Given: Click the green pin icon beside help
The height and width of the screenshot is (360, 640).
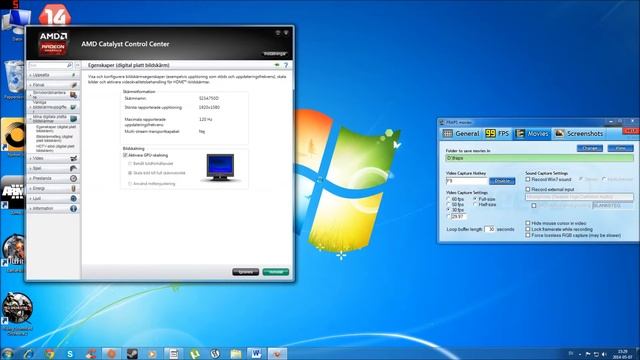Looking at the screenshot, I should tap(277, 65).
